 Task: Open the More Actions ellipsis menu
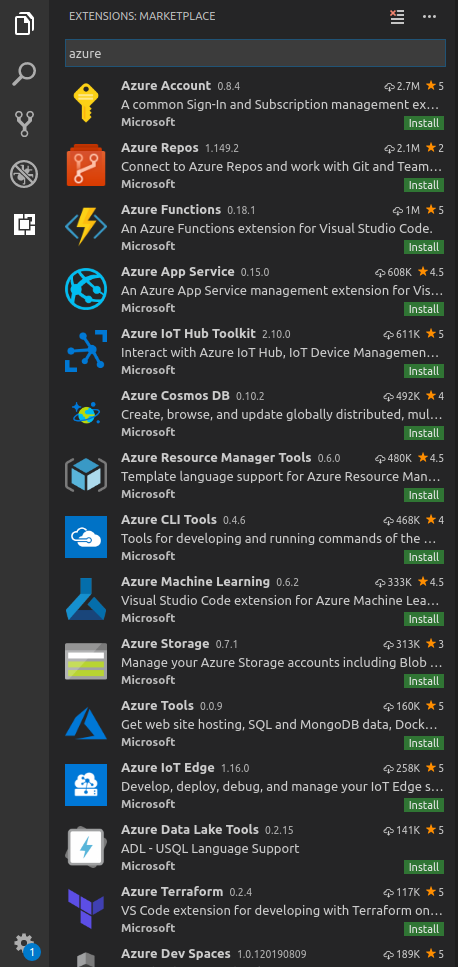(430, 17)
